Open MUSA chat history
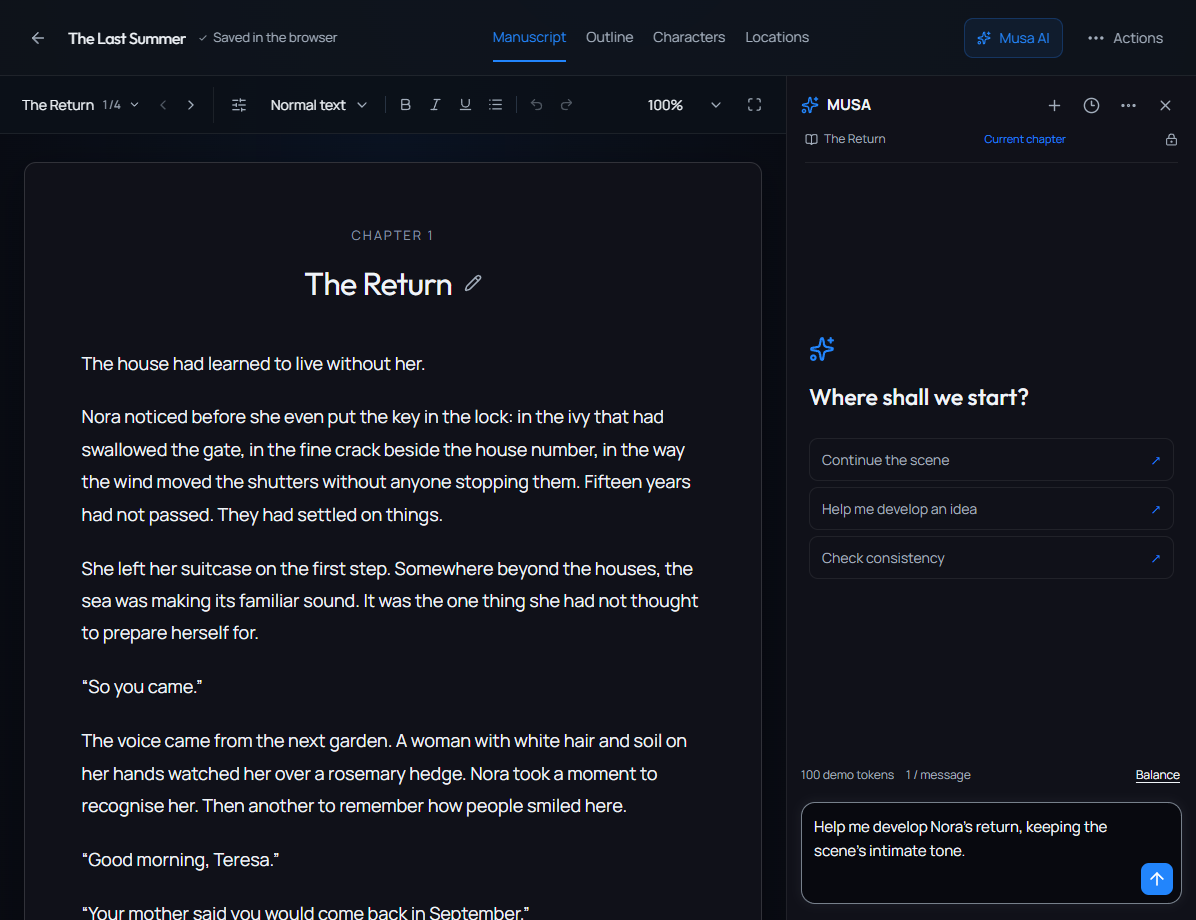 (x=1092, y=105)
